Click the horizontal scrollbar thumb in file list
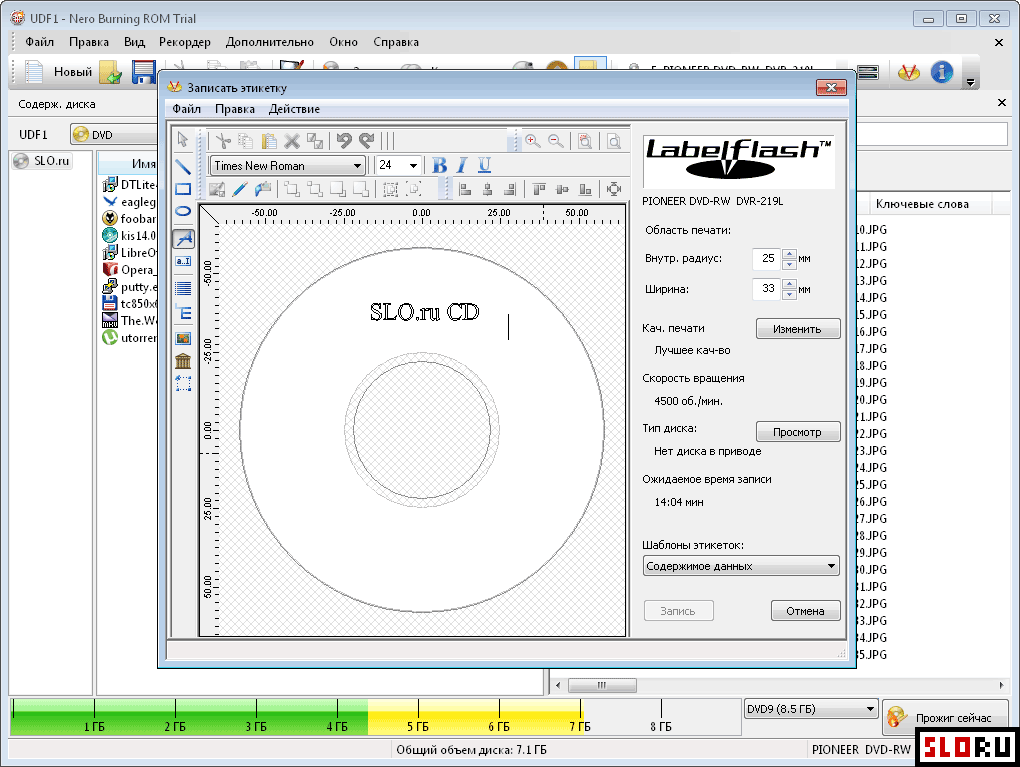The image size is (1020, 767). (x=602, y=685)
